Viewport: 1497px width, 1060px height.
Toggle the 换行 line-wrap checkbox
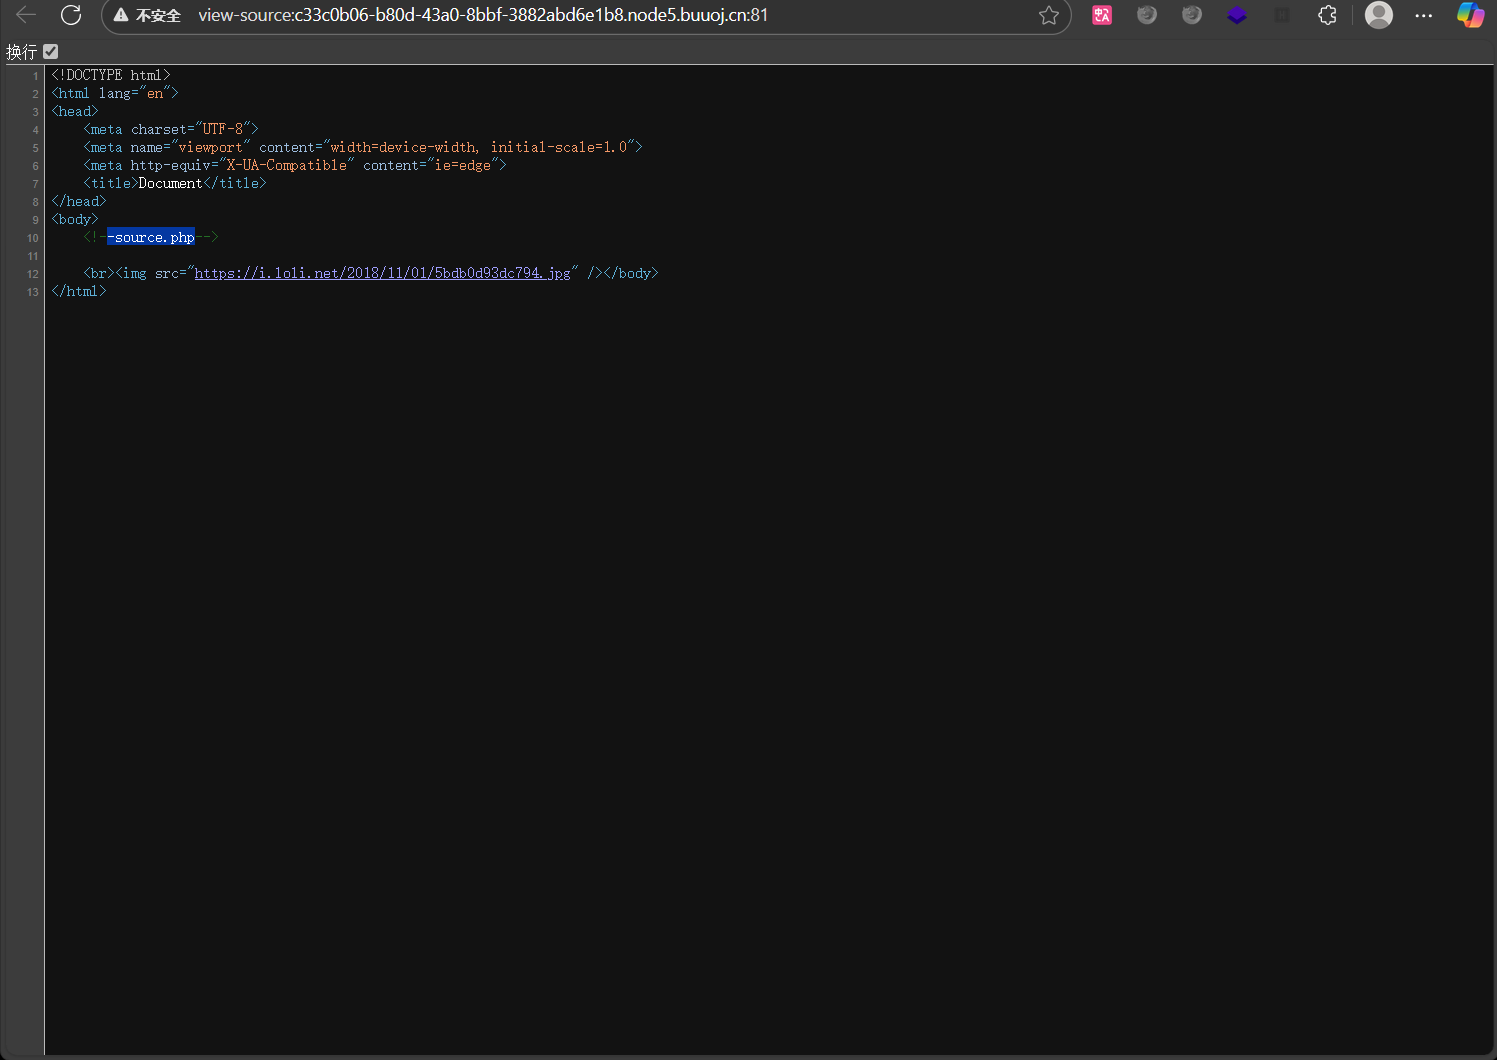pos(50,51)
